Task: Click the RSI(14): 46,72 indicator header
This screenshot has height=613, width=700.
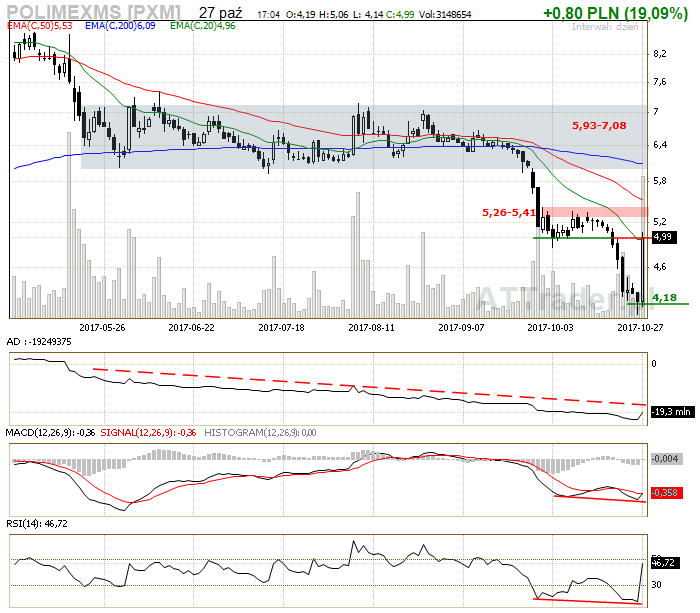Action: click(x=37, y=524)
